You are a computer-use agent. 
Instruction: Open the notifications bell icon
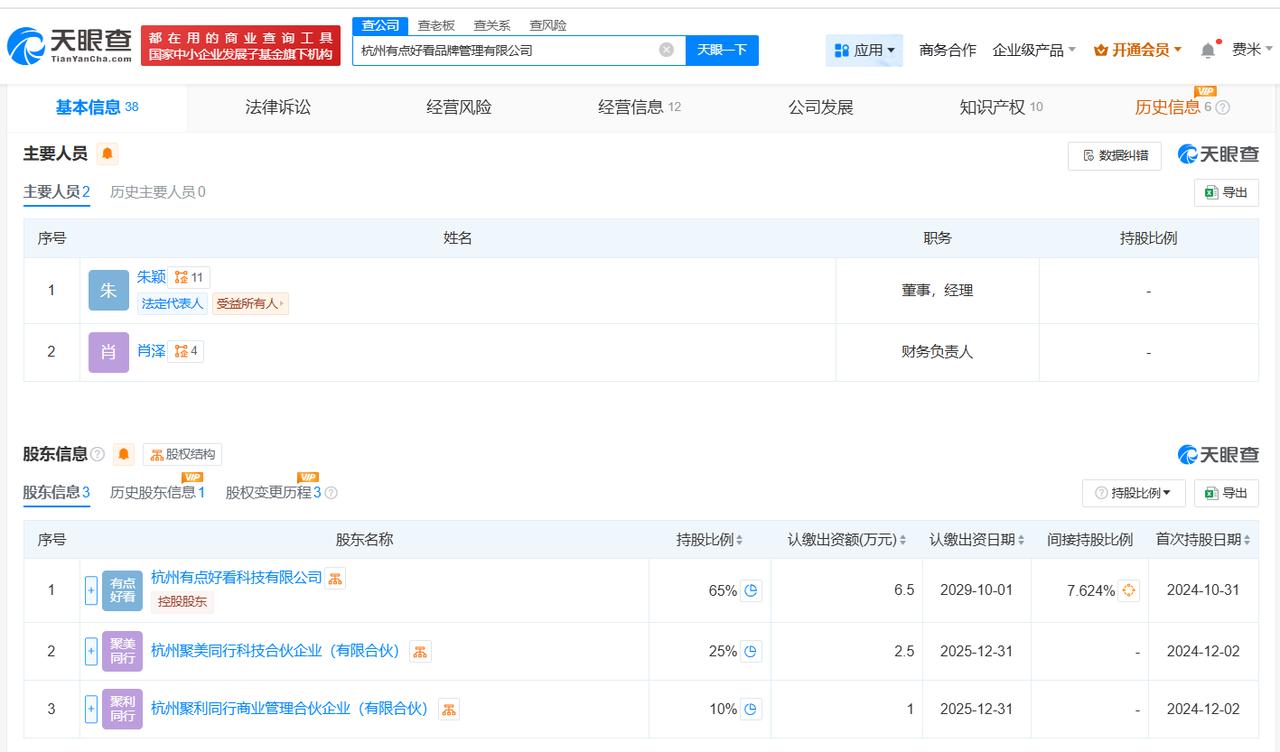click(1208, 50)
